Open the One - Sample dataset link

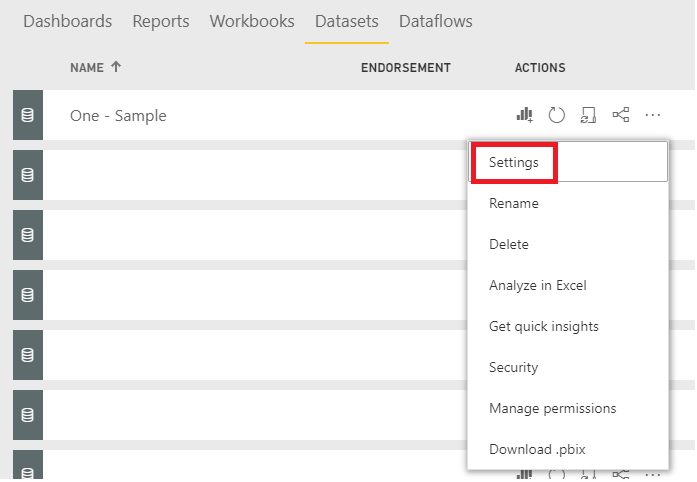coord(118,115)
